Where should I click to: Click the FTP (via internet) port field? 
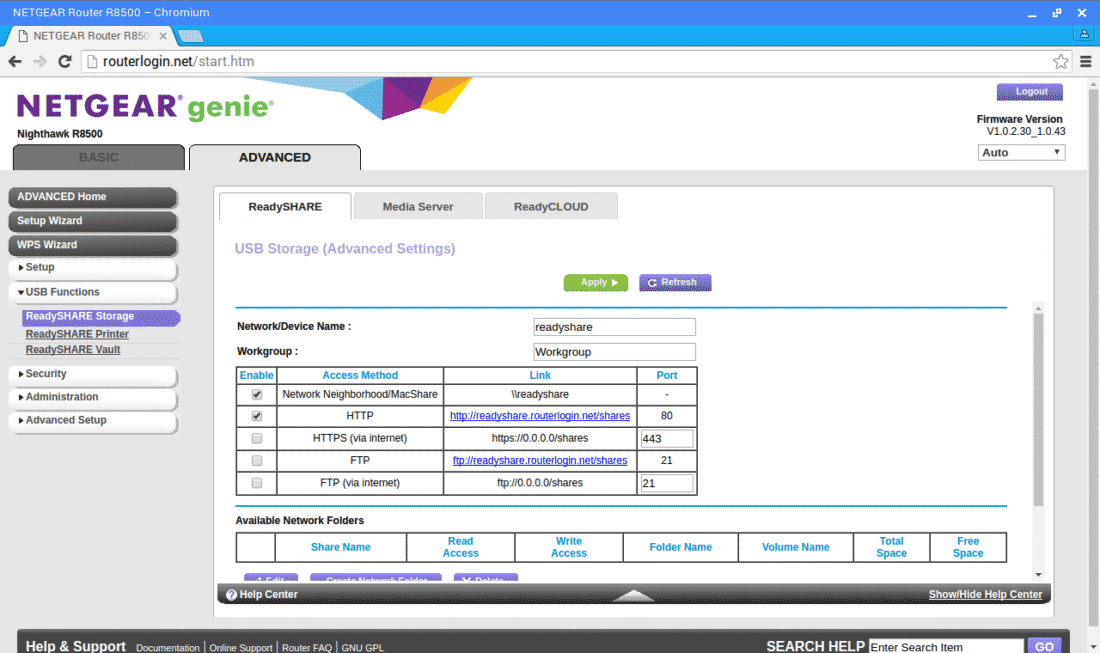(666, 483)
